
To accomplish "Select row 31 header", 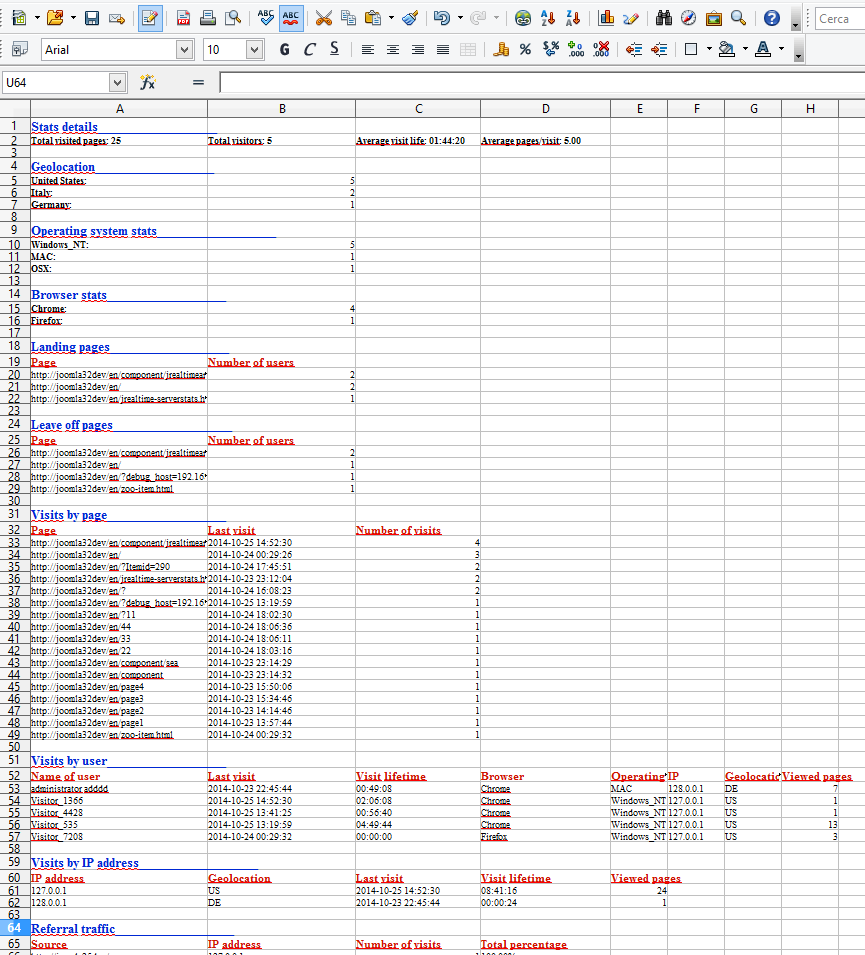I will 15,514.
